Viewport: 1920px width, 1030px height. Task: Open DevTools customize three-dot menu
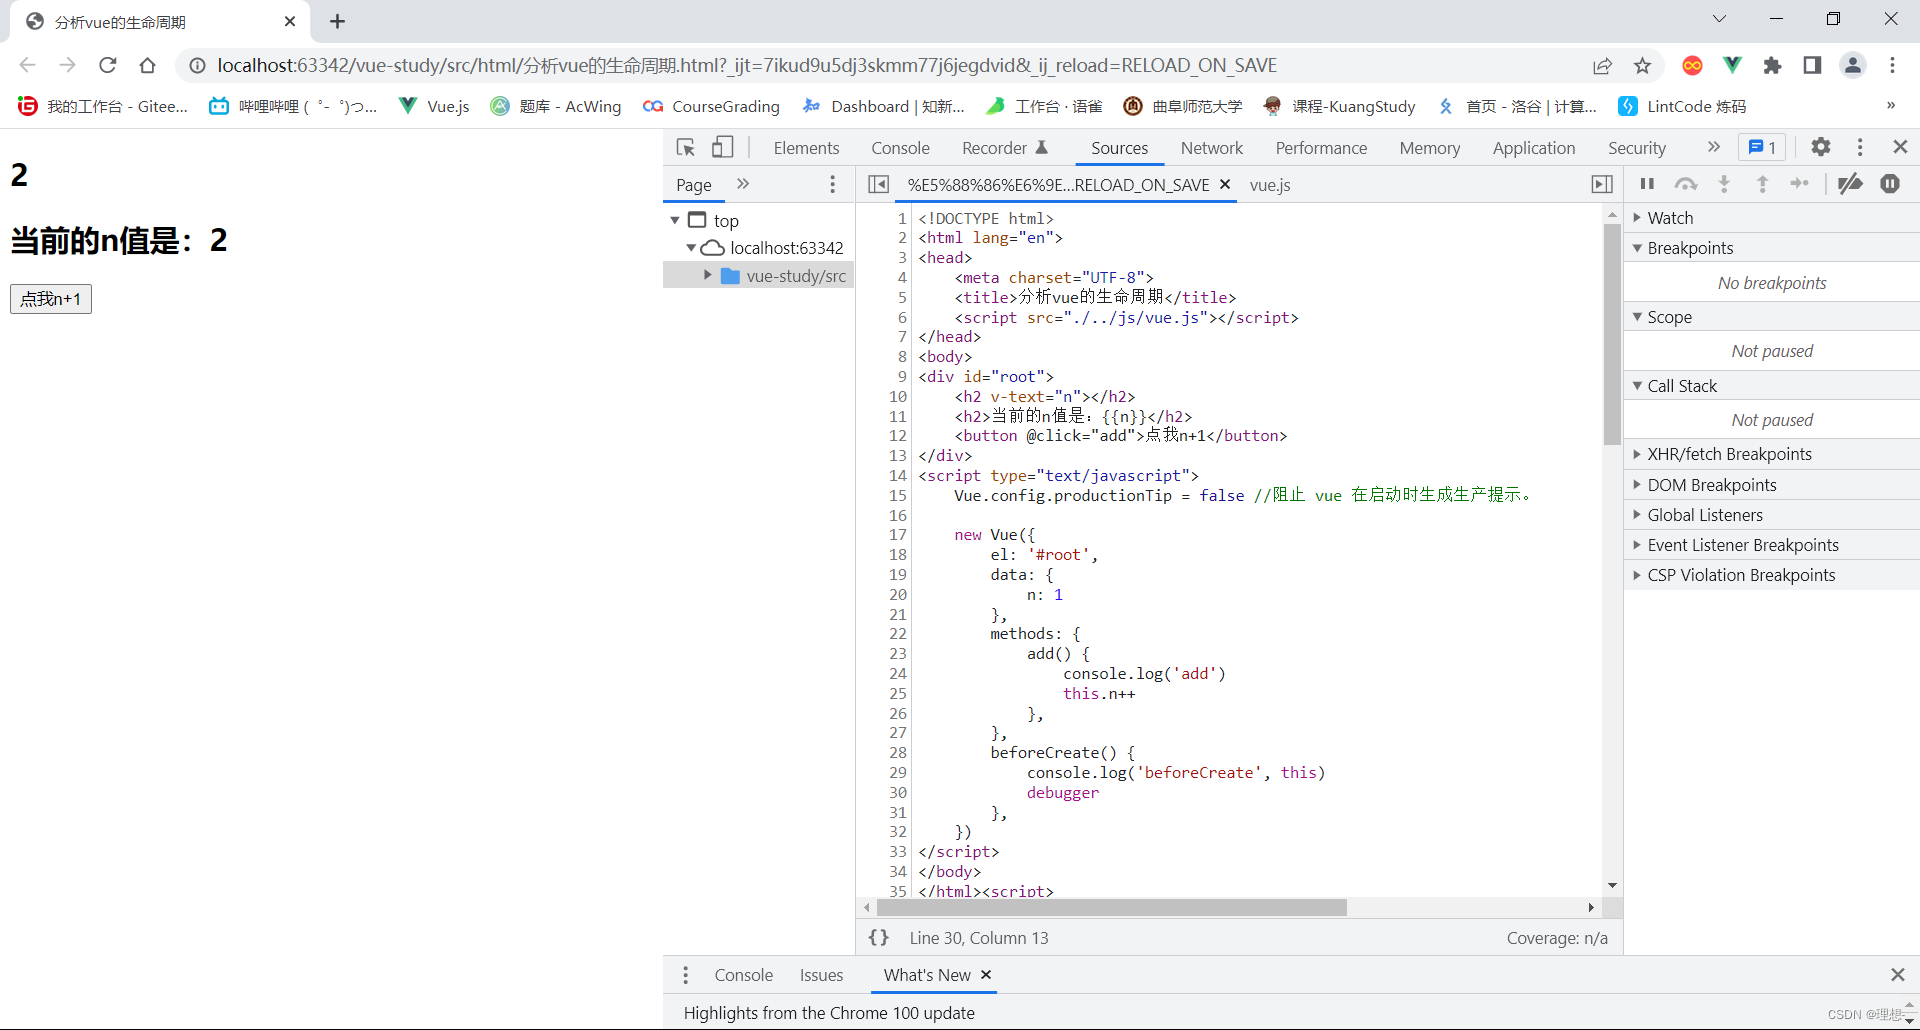tap(1860, 147)
